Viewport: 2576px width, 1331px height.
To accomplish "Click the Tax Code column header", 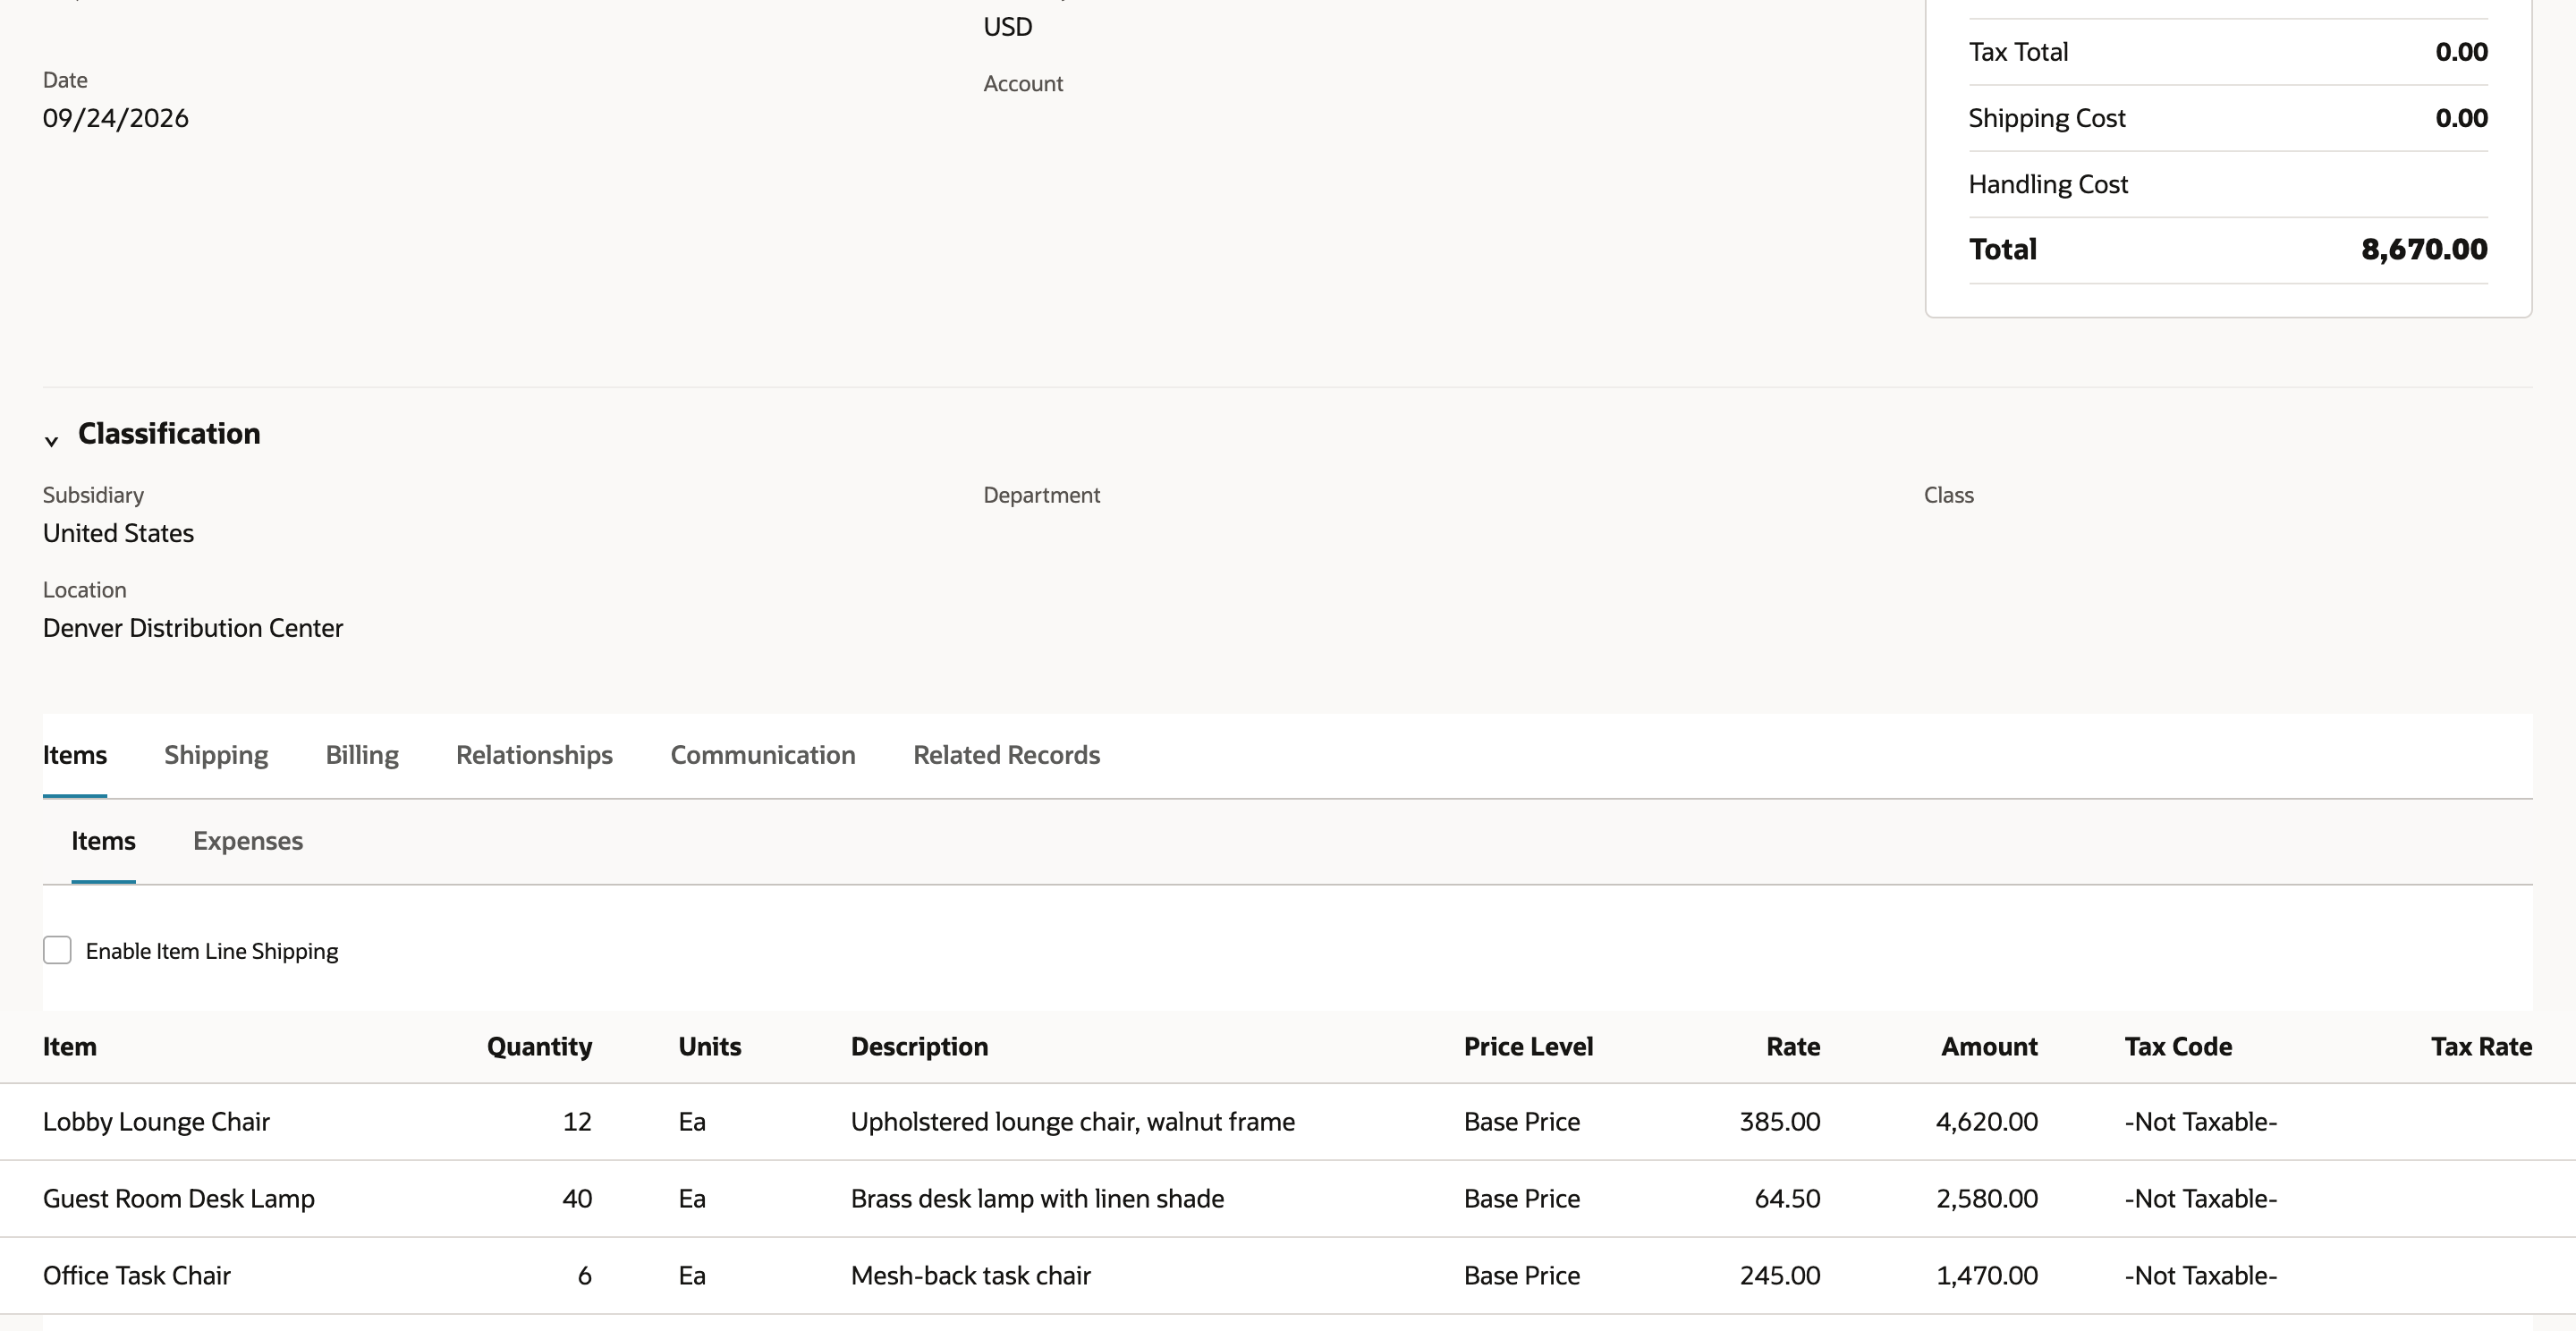I will [2178, 1047].
